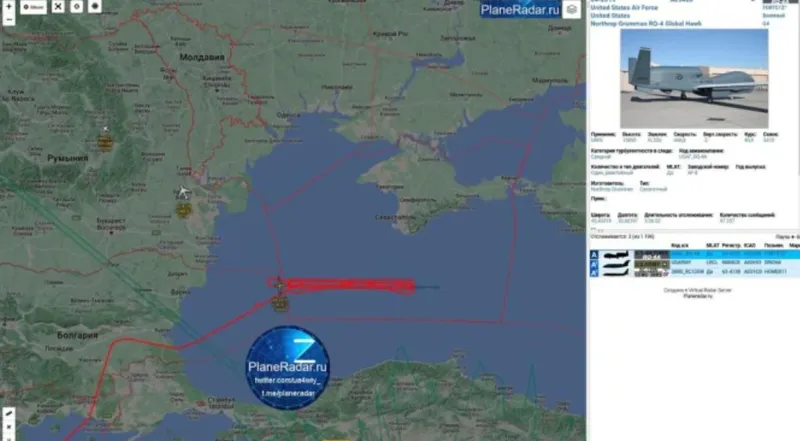Select the second aircraft row in the list
800x441 pixels.
pyautogui.click(x=690, y=262)
